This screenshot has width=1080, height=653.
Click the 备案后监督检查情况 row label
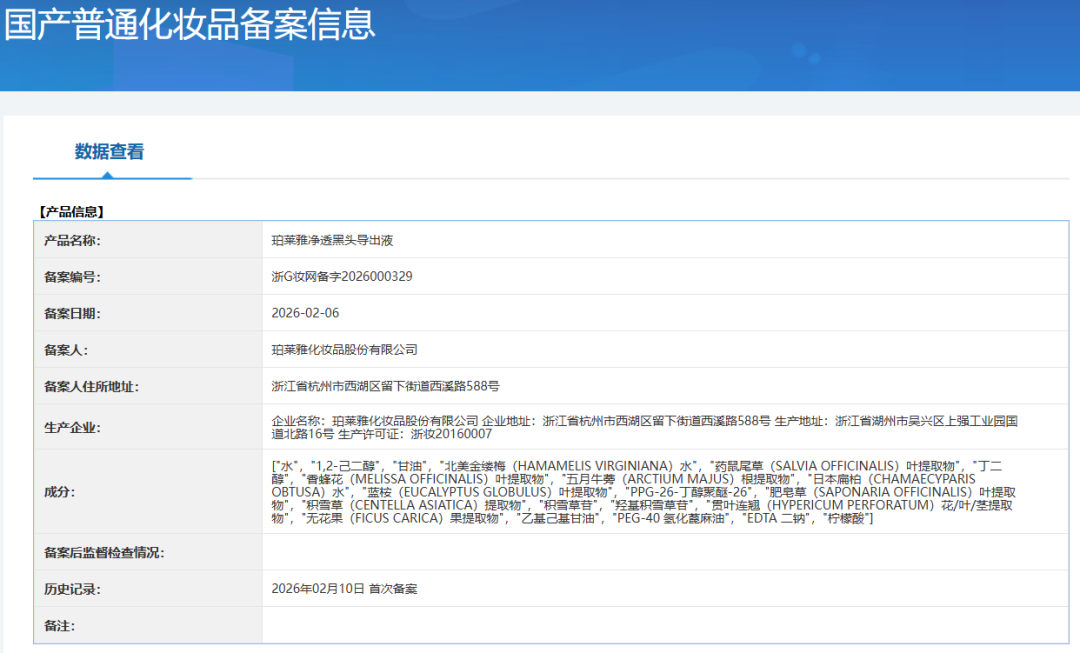(x=104, y=554)
